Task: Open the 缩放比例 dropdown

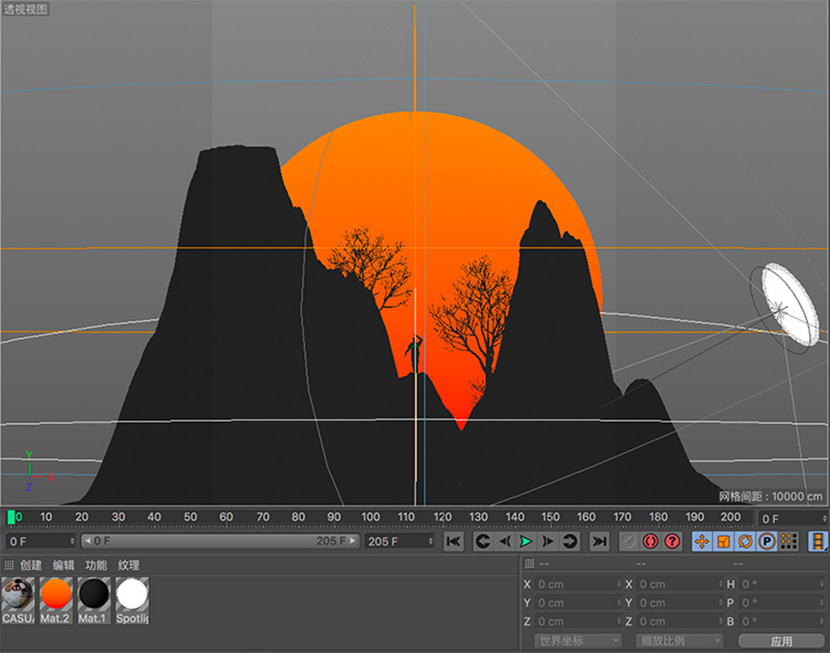Action: tap(679, 640)
